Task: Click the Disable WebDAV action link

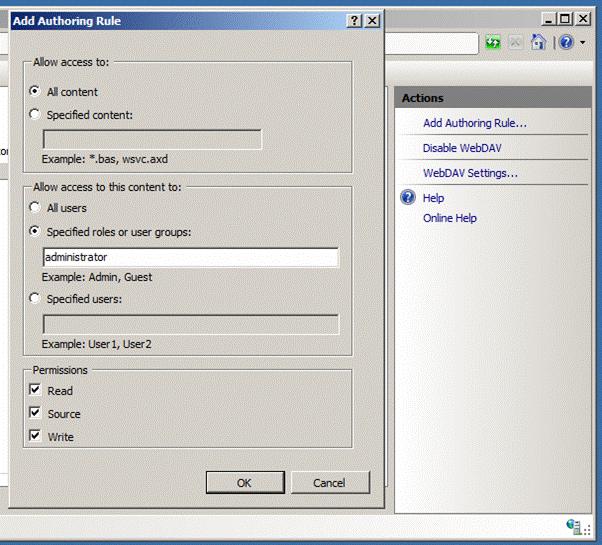Action: coord(462,148)
